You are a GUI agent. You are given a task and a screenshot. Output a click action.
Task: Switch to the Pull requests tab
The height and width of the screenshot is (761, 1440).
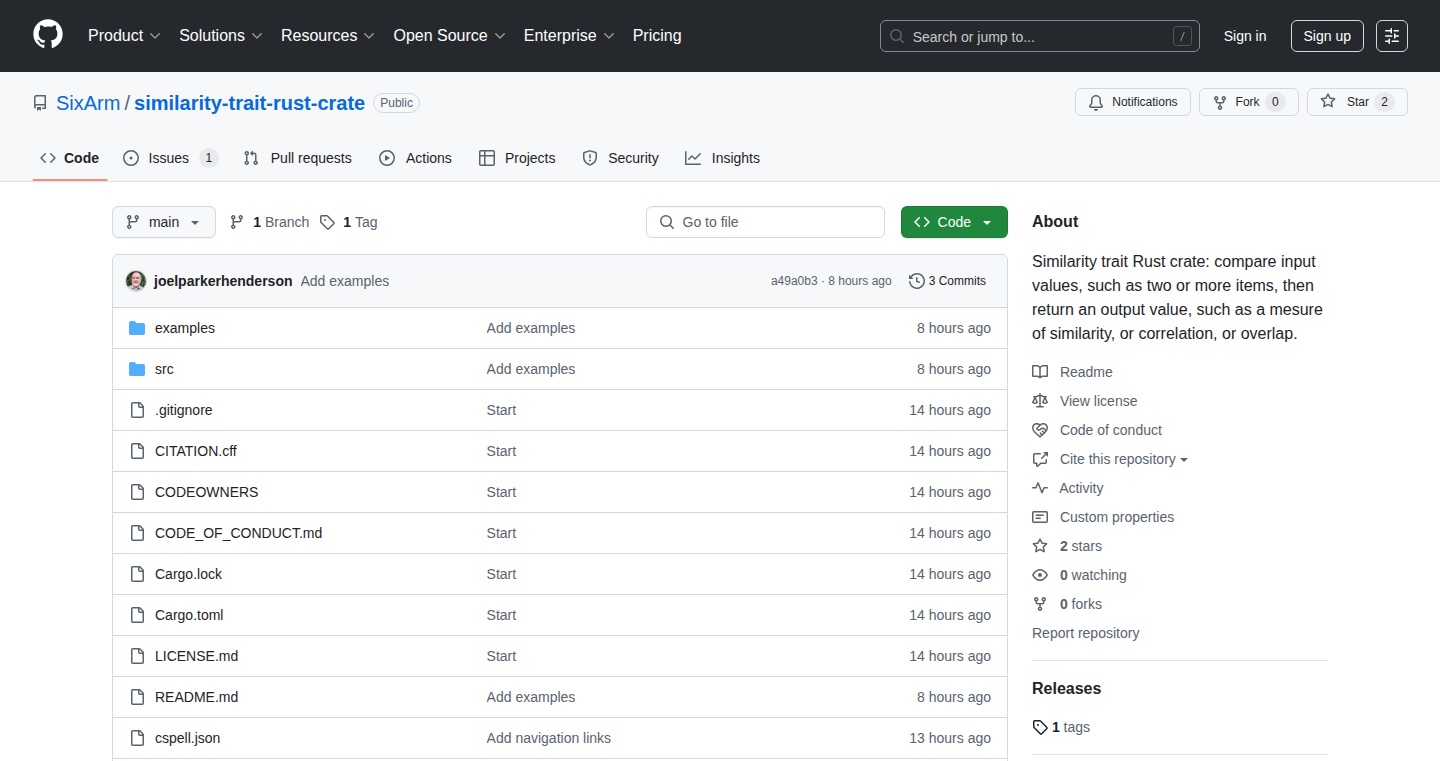click(x=298, y=158)
